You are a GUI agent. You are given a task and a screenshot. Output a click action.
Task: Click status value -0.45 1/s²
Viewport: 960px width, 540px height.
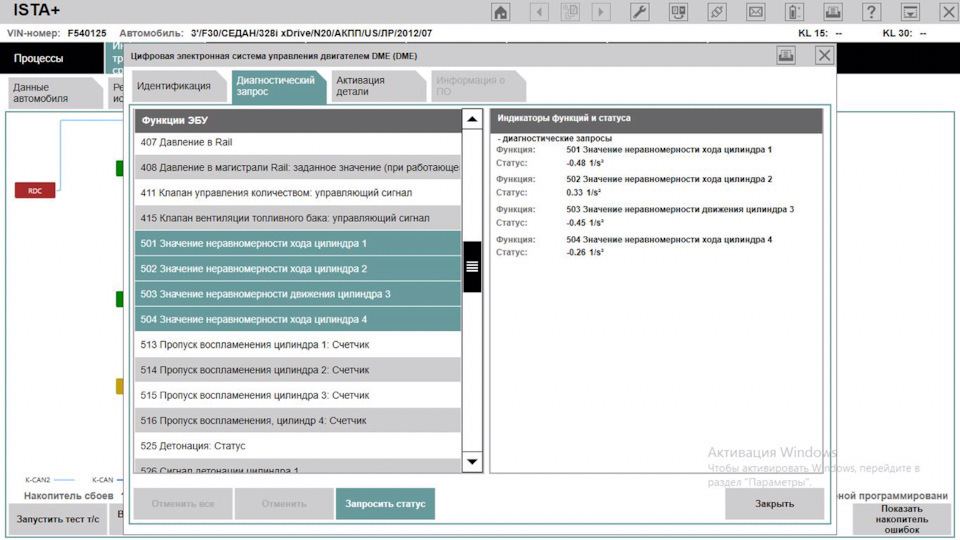[x=585, y=223]
